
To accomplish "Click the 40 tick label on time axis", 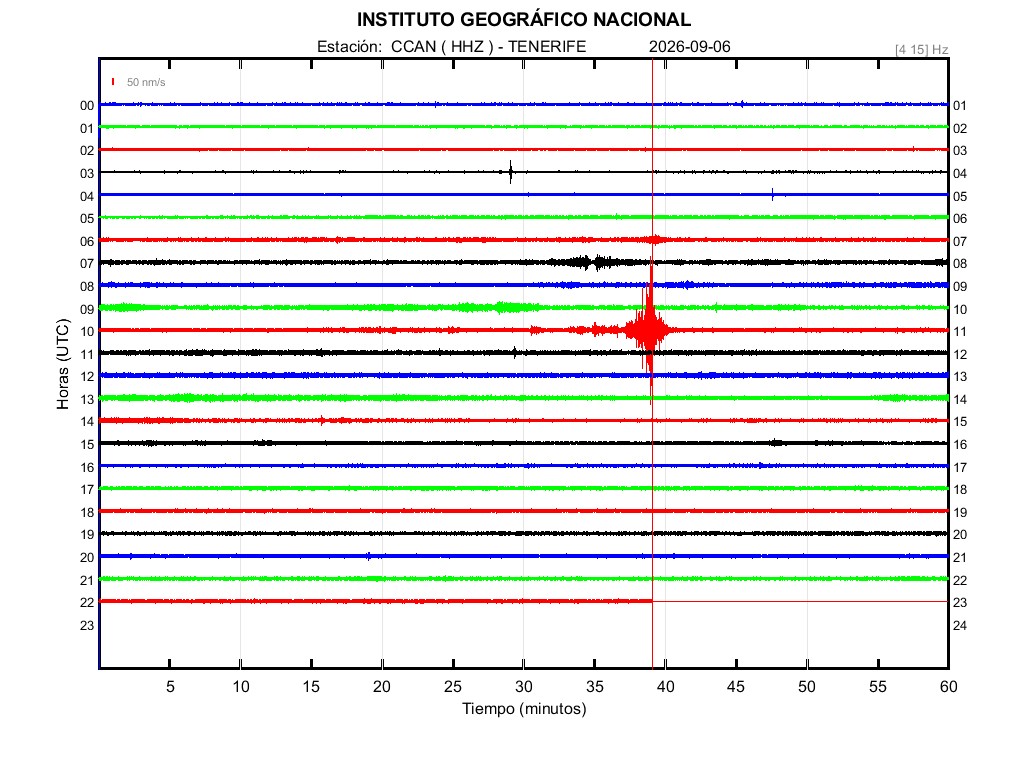I will coord(665,686).
